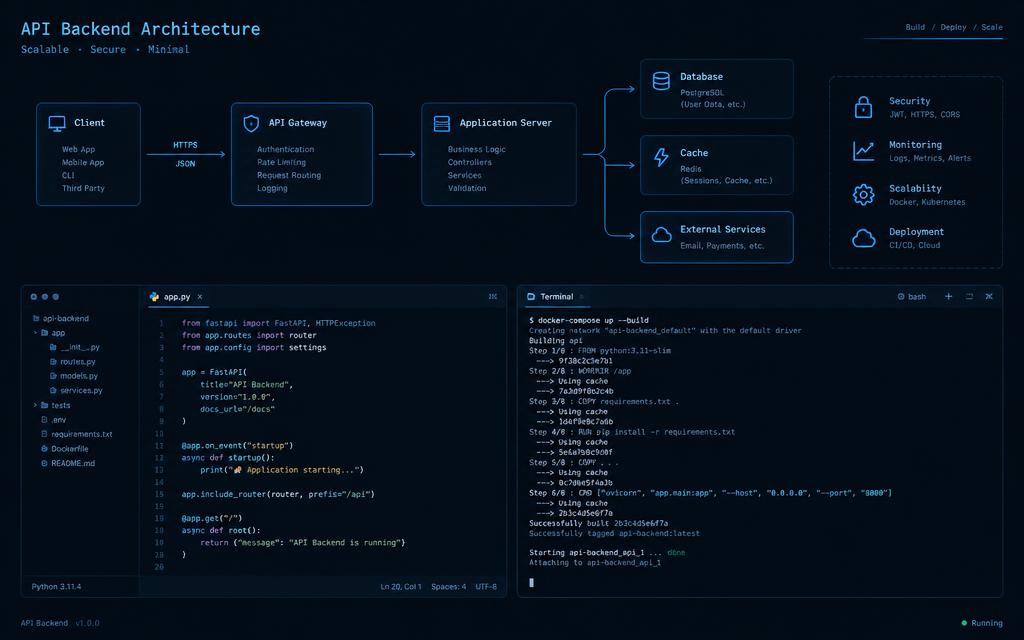
Task: Click the Scalability gear icon
Action: point(863,195)
